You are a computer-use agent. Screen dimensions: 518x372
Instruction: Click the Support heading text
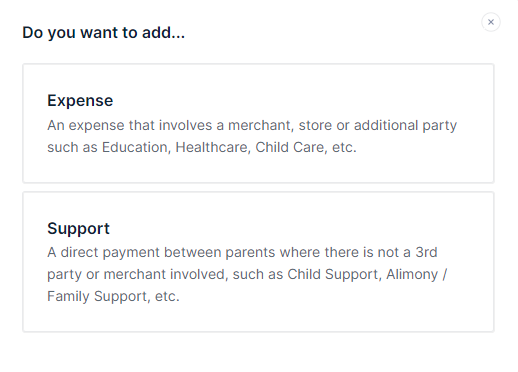pos(78,228)
